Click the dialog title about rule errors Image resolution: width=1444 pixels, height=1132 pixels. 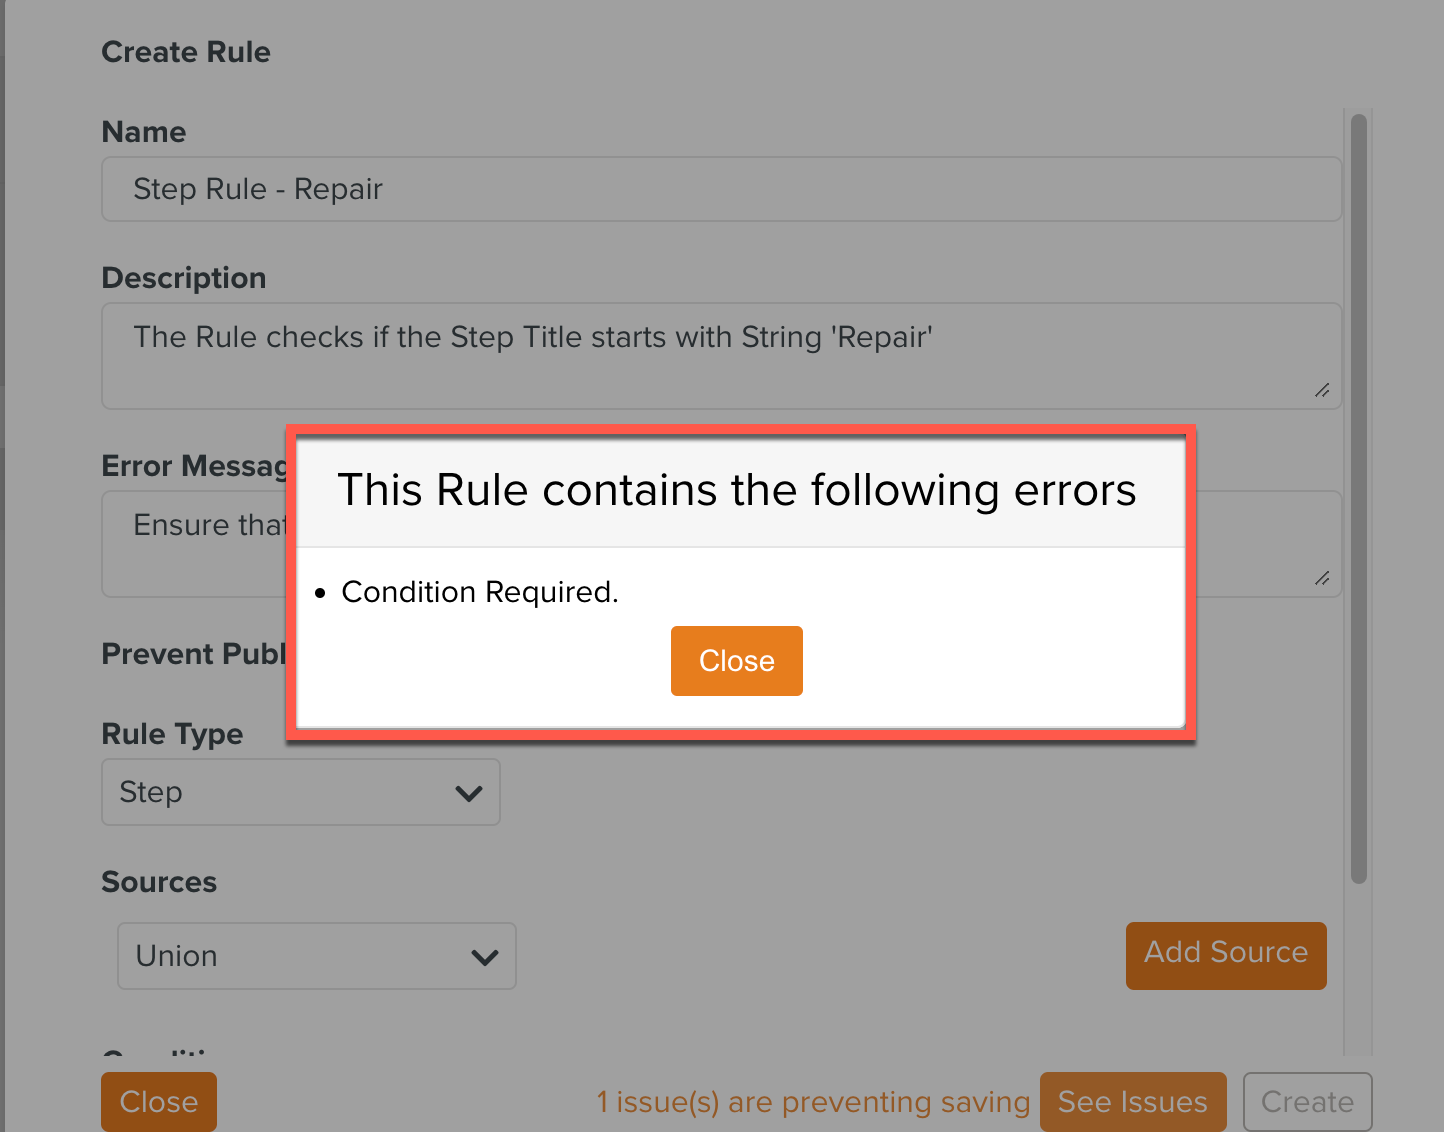tap(737, 491)
